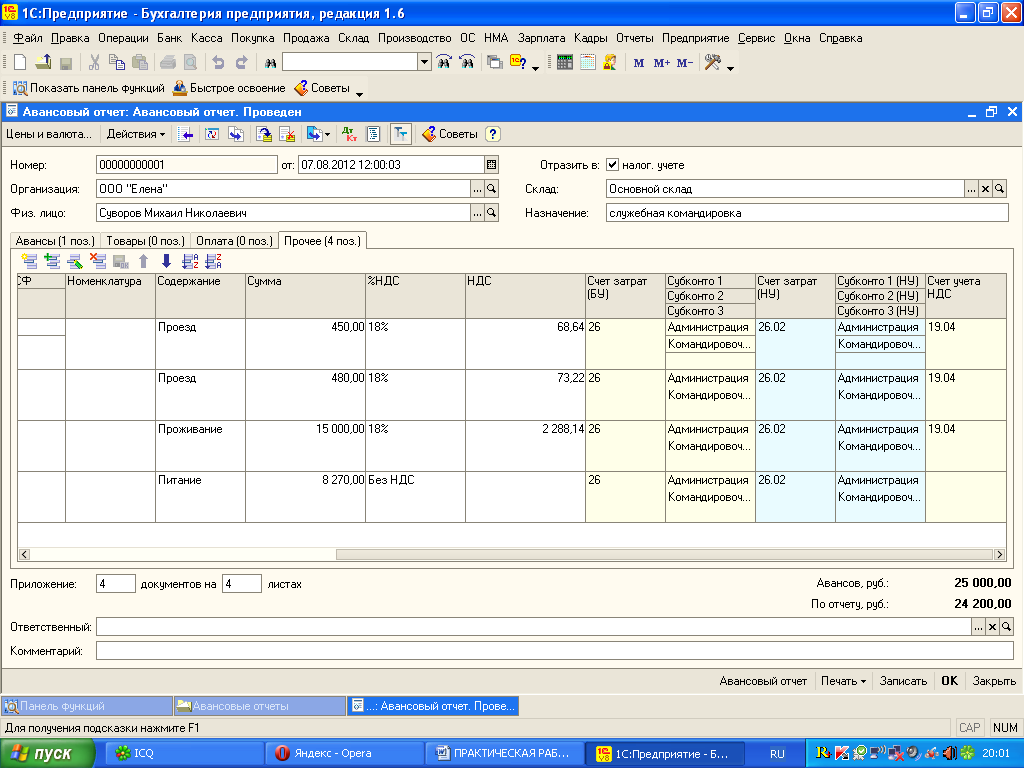
Task: Switch to 'Яндекс - Opera' in taskbar
Action: tap(345, 754)
